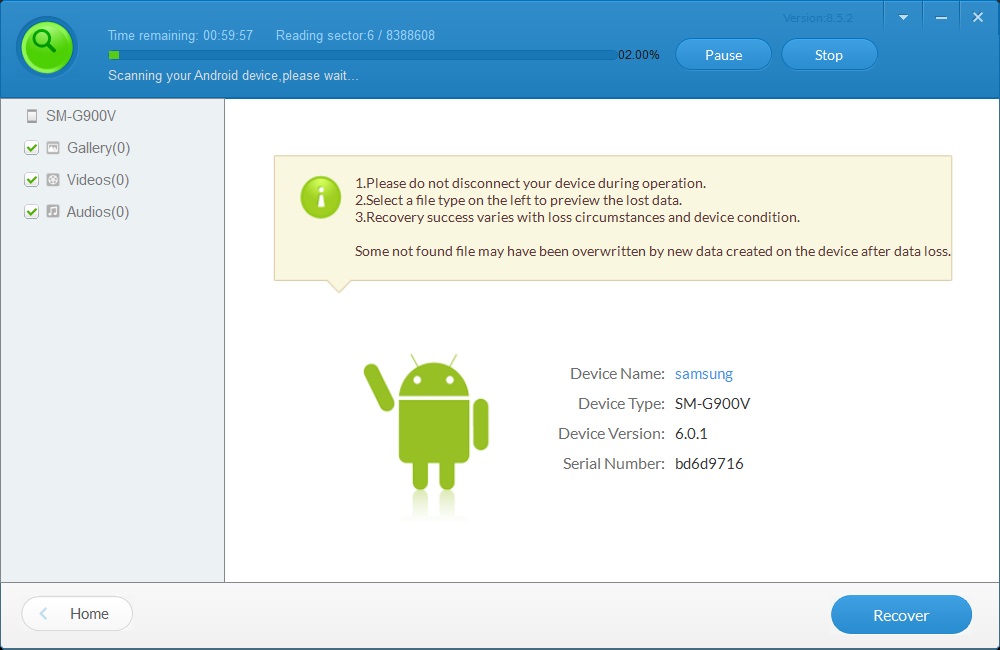Select the Gallery icon in the sidebar
1000x650 pixels.
(51, 147)
